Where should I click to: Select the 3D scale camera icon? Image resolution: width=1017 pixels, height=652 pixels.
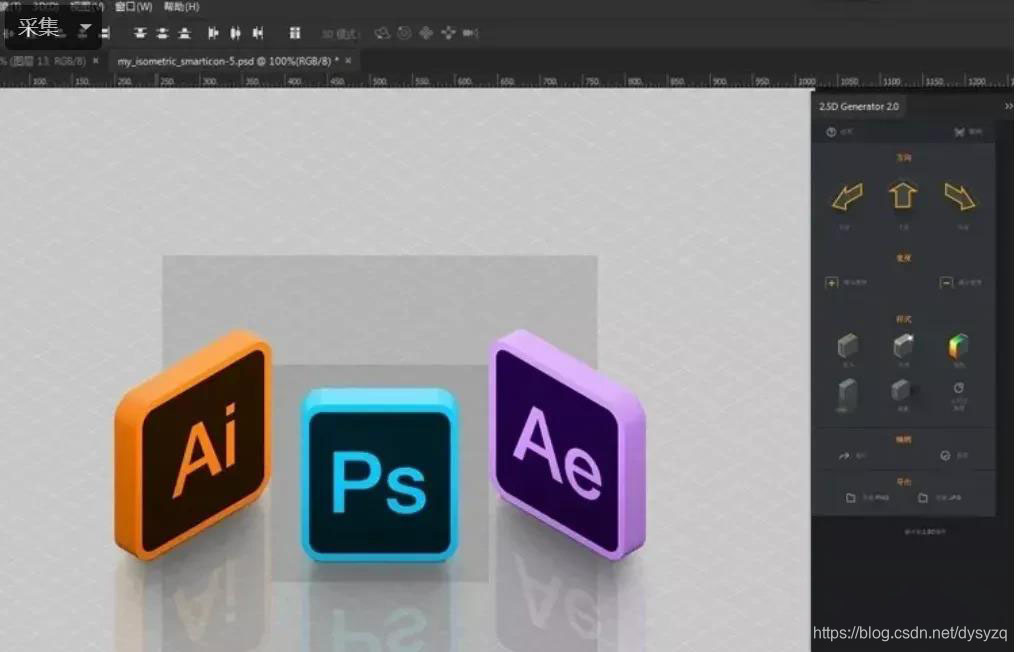pos(471,33)
